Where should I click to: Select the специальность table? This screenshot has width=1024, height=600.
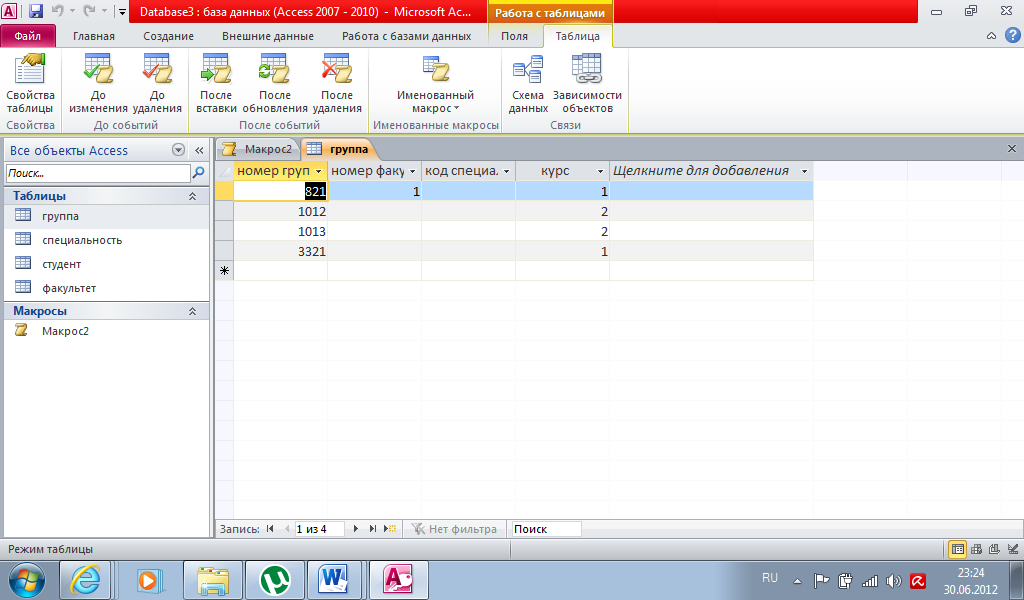(x=106, y=240)
